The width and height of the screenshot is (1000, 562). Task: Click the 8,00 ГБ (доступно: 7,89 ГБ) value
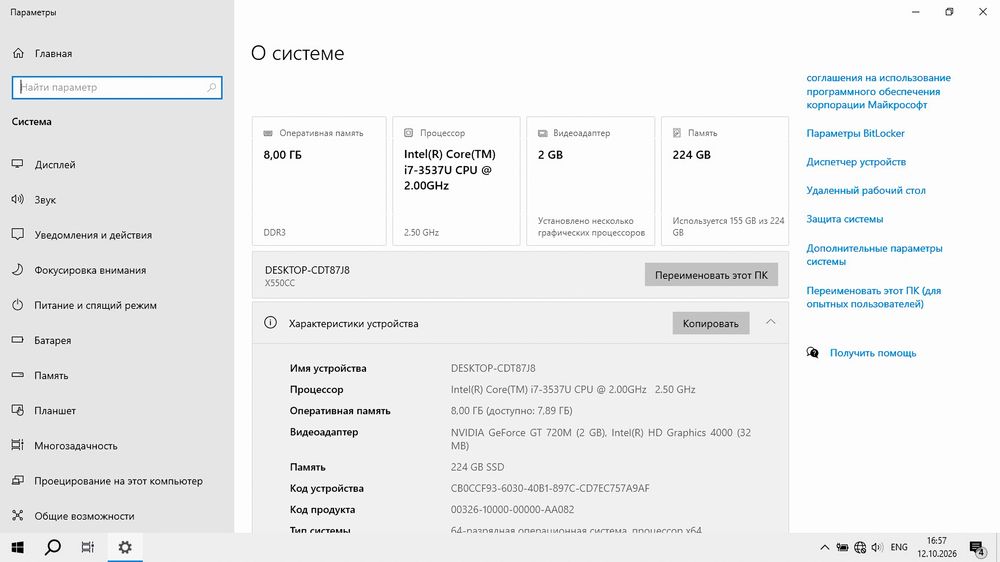tap(511, 411)
